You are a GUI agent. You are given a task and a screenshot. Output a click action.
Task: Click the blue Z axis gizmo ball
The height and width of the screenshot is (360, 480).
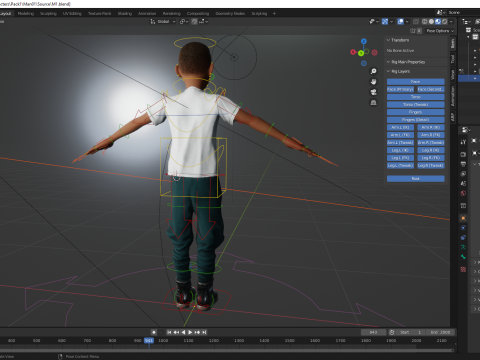(x=364, y=41)
